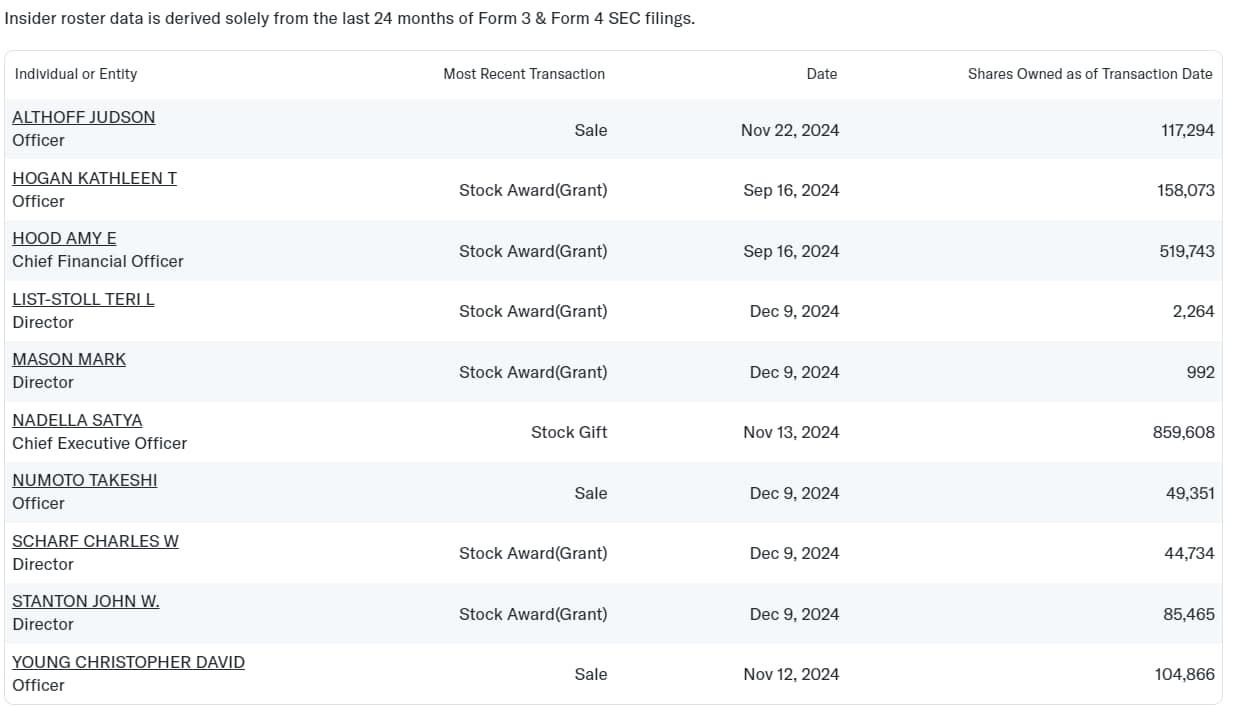Open the ALTHOFF JUDSON insider profile link

coord(84,117)
